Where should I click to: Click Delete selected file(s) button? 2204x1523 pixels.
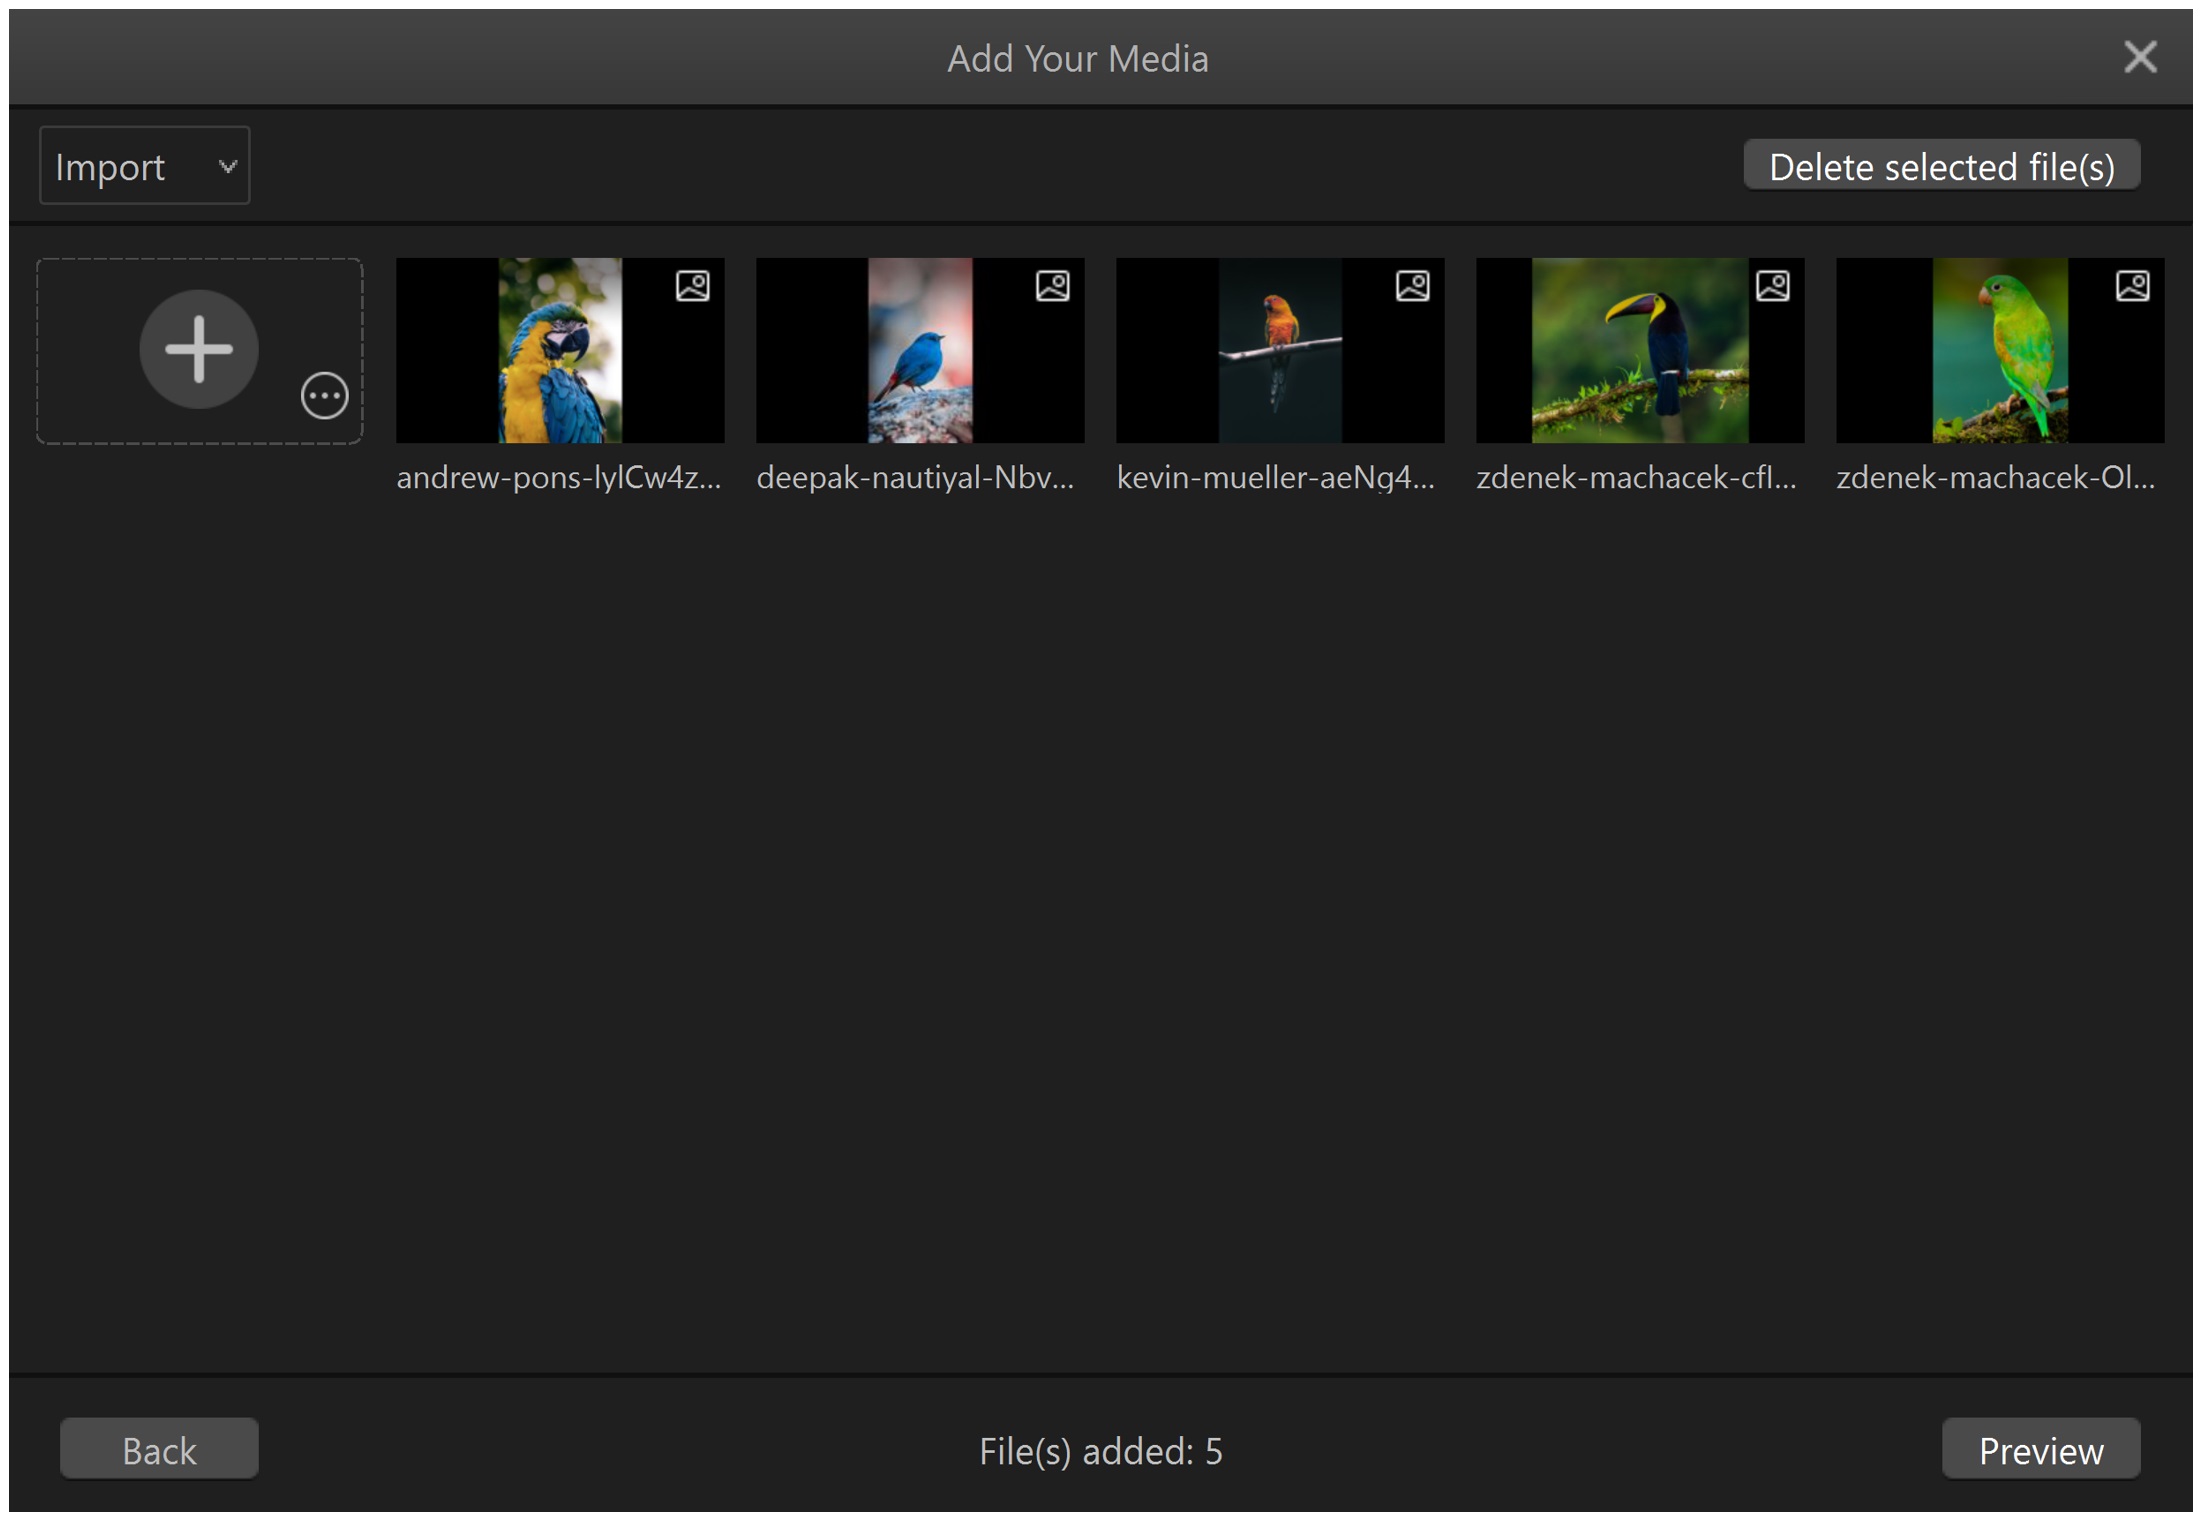click(1941, 166)
